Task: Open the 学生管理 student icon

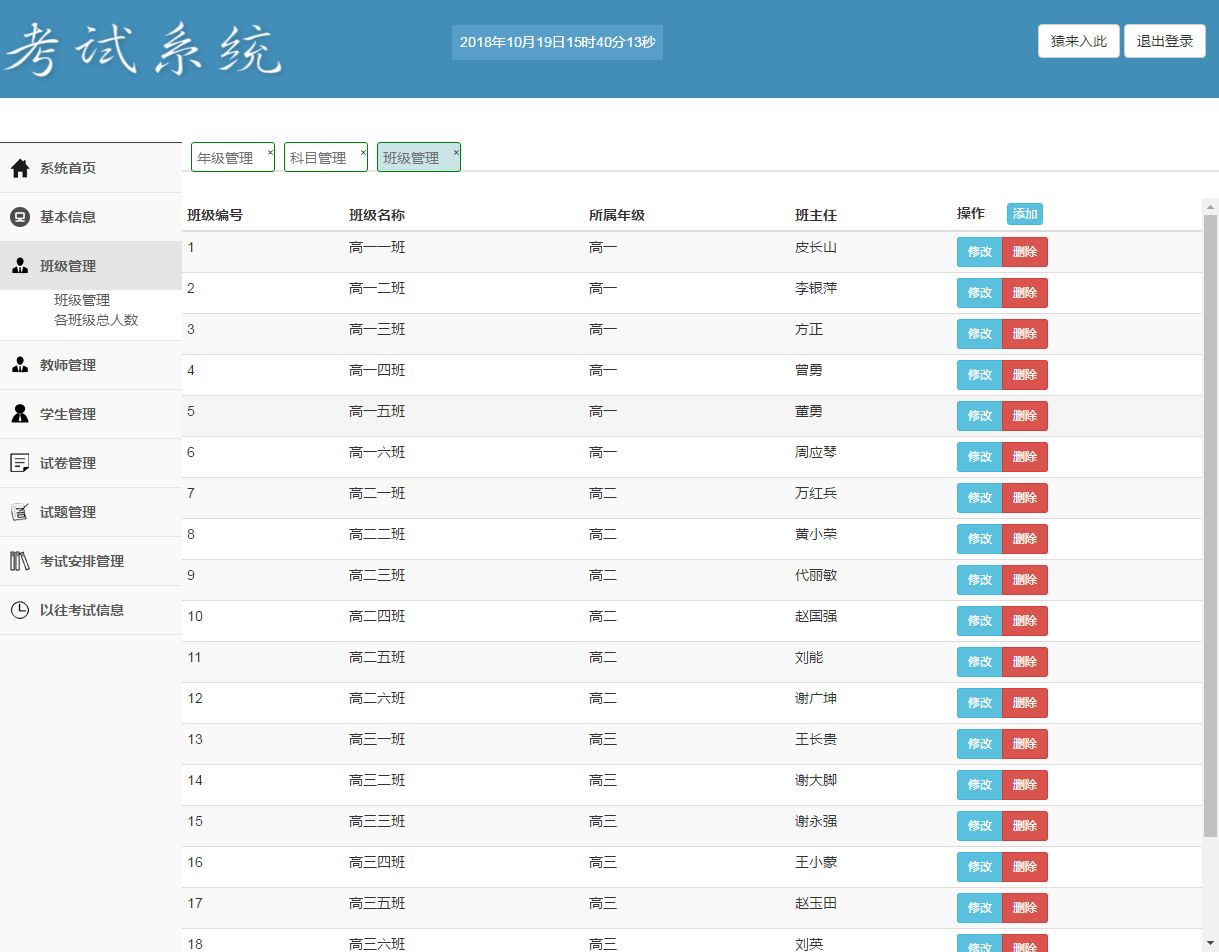Action: click(19, 414)
